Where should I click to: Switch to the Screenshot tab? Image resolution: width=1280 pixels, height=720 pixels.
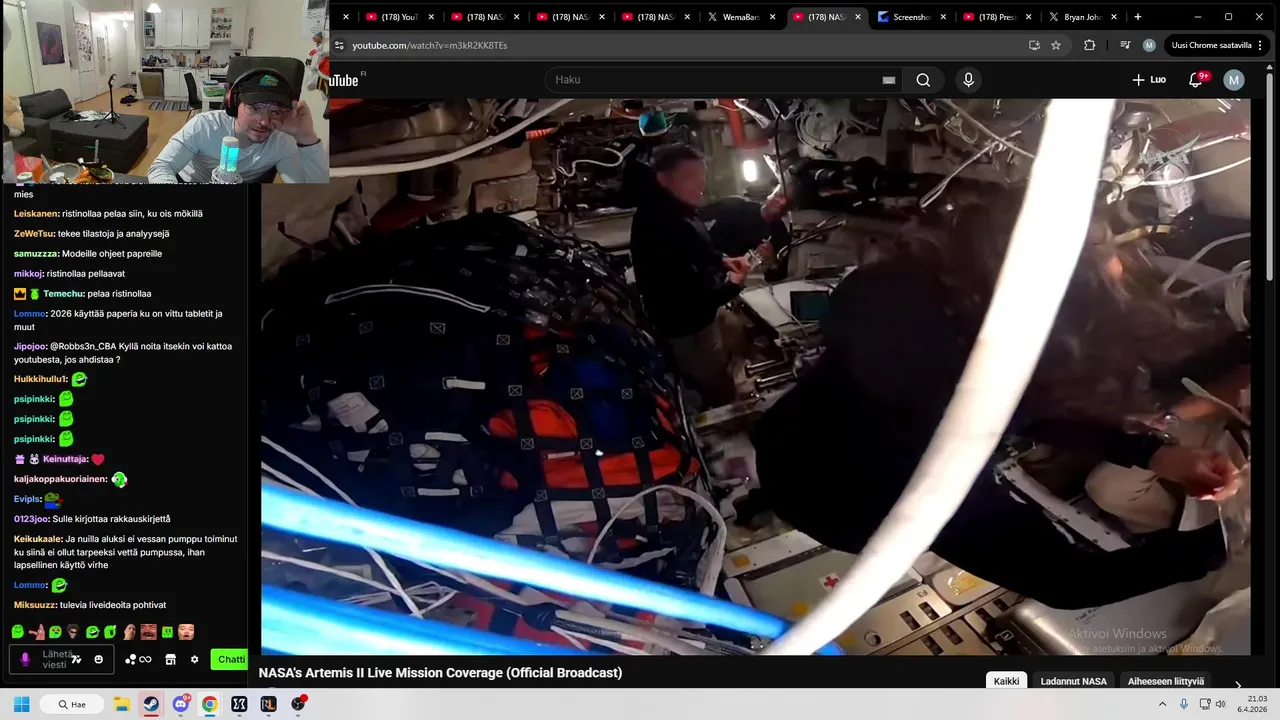[x=910, y=17]
